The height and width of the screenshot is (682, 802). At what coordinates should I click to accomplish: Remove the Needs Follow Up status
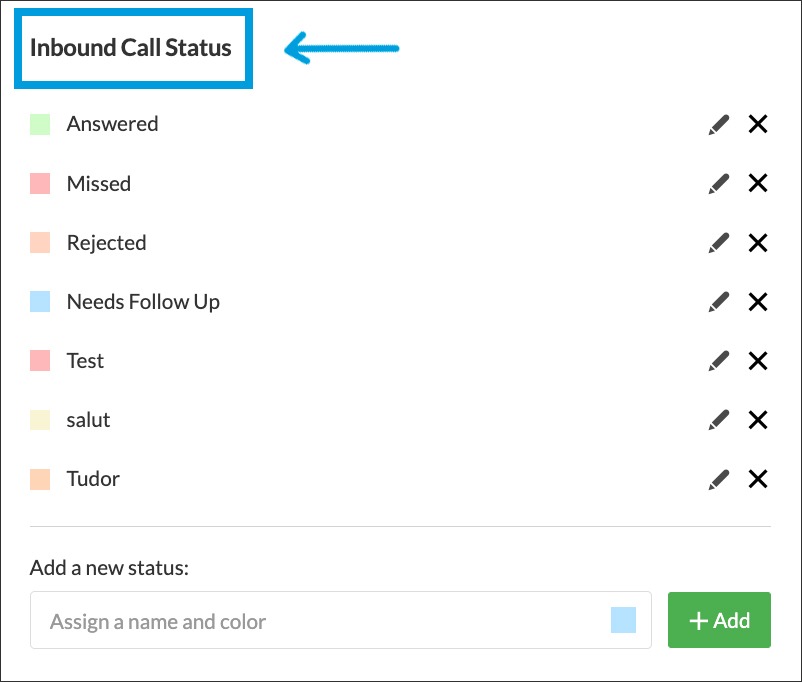[758, 302]
